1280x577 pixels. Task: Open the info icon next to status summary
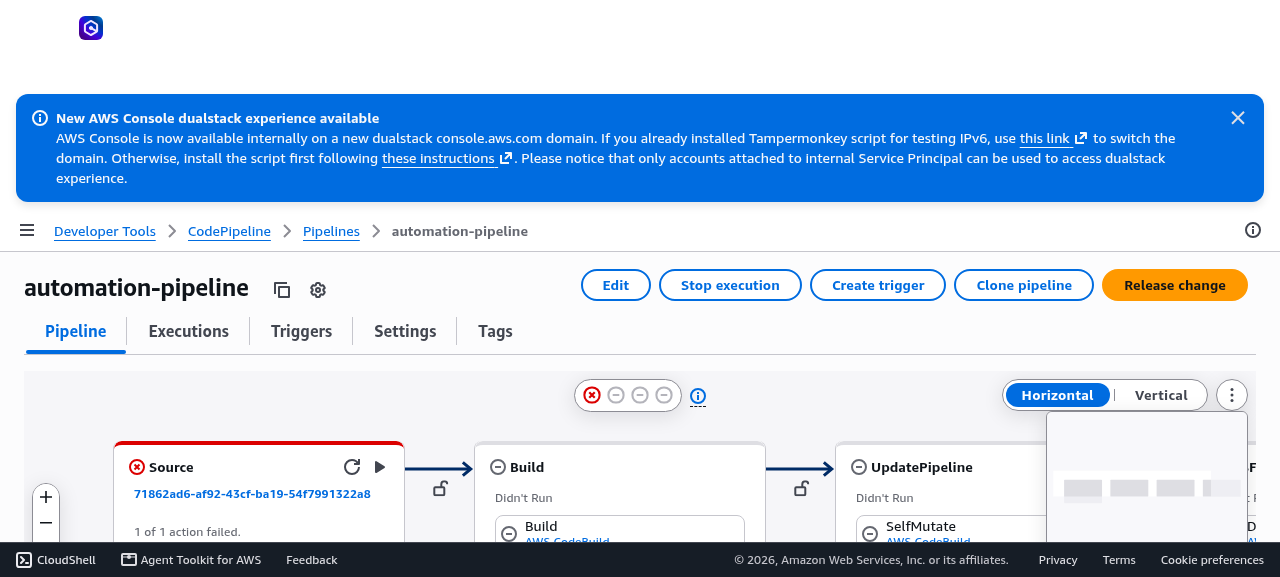pos(698,396)
